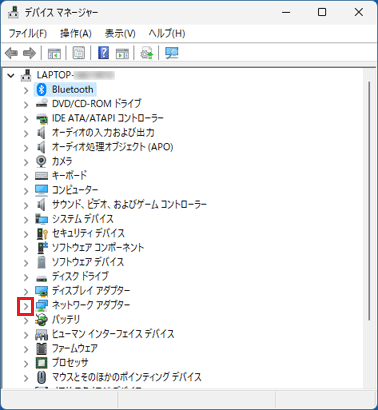
Task: Click Scan for hardware changes monitor icon
Action: (x=172, y=53)
